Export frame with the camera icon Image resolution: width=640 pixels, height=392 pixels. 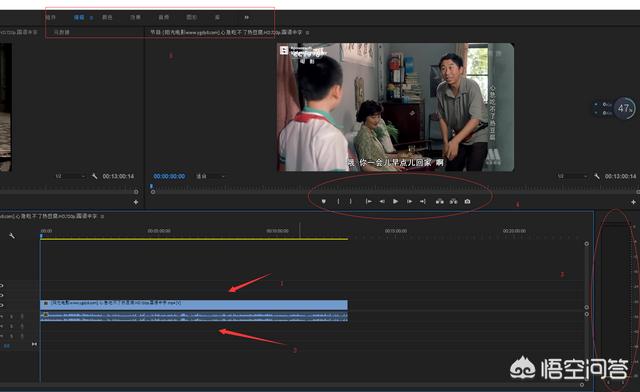pos(467,201)
